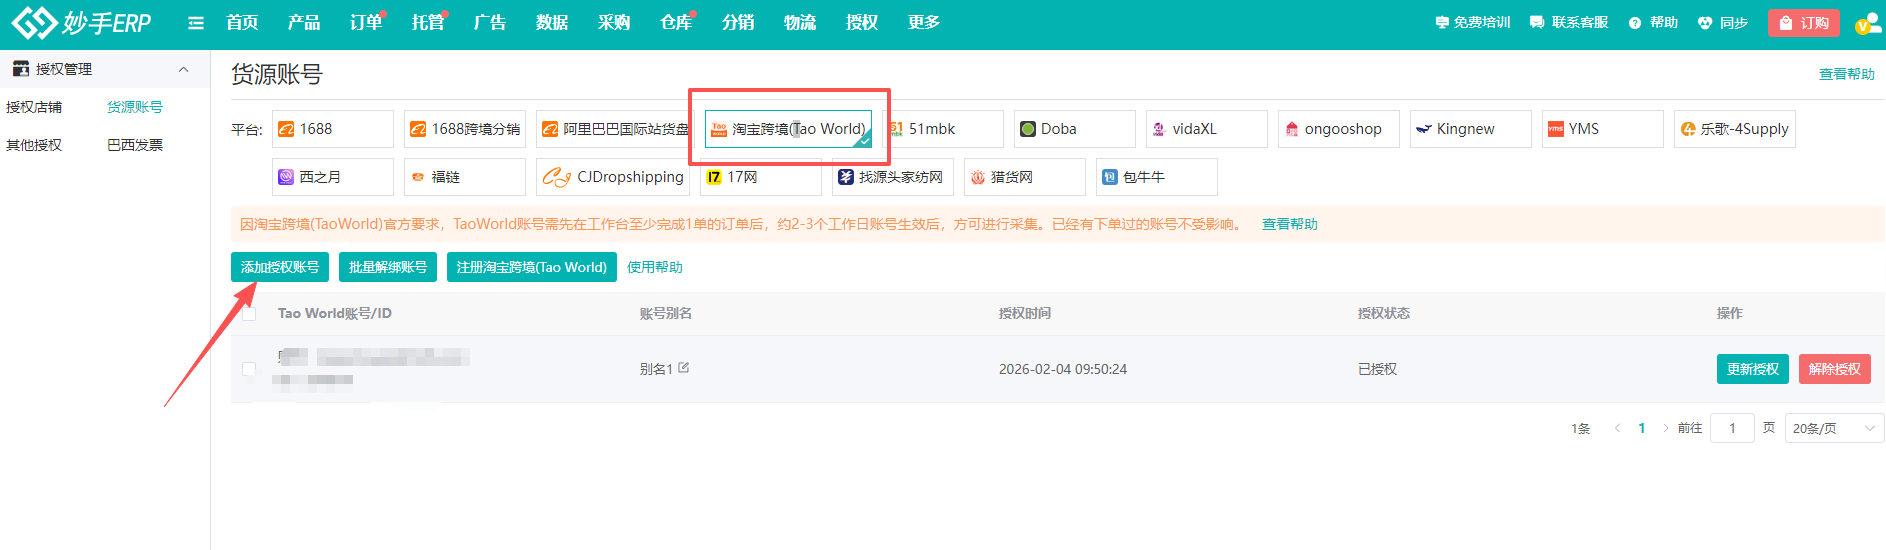
Task: Select the 西之月 platform
Action: 333,177
